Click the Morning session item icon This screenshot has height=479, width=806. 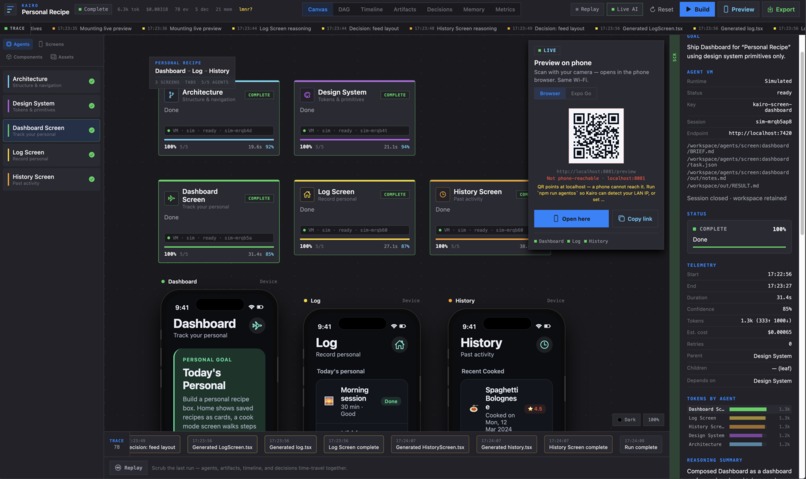329,401
